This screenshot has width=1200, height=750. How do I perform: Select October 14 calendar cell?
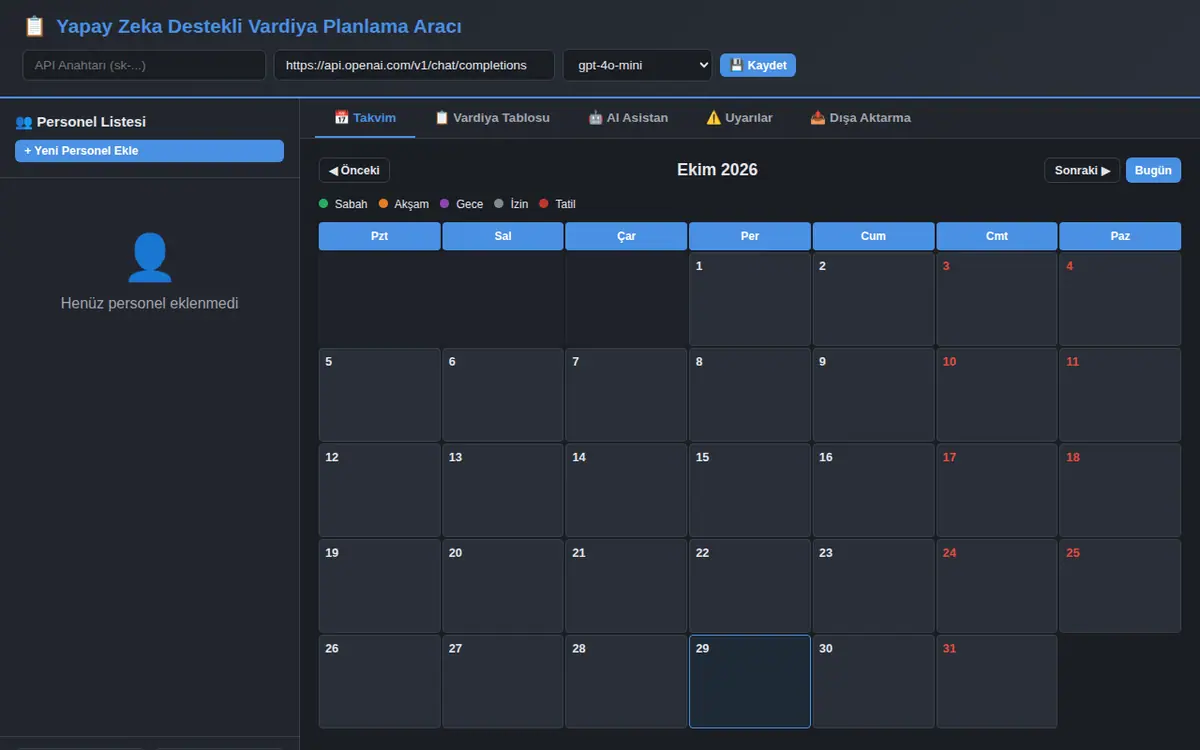626,490
